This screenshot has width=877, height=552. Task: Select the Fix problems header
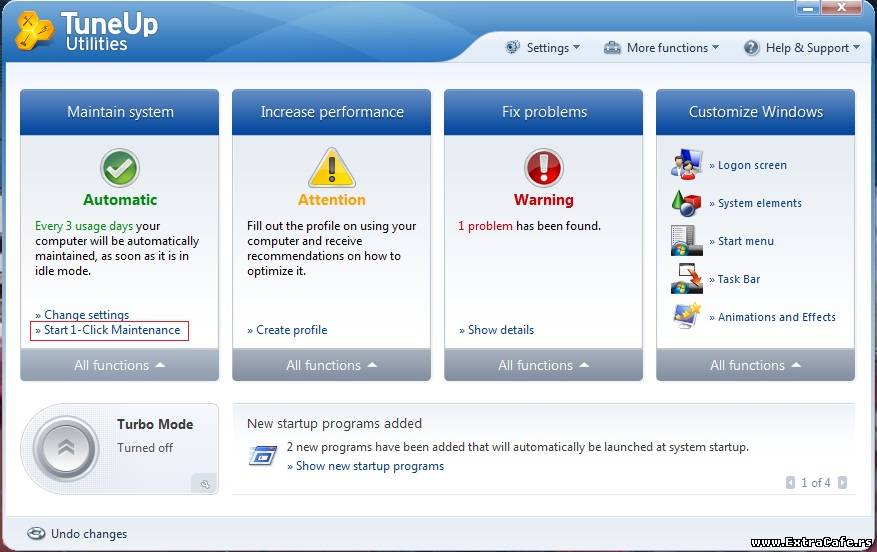(x=544, y=112)
